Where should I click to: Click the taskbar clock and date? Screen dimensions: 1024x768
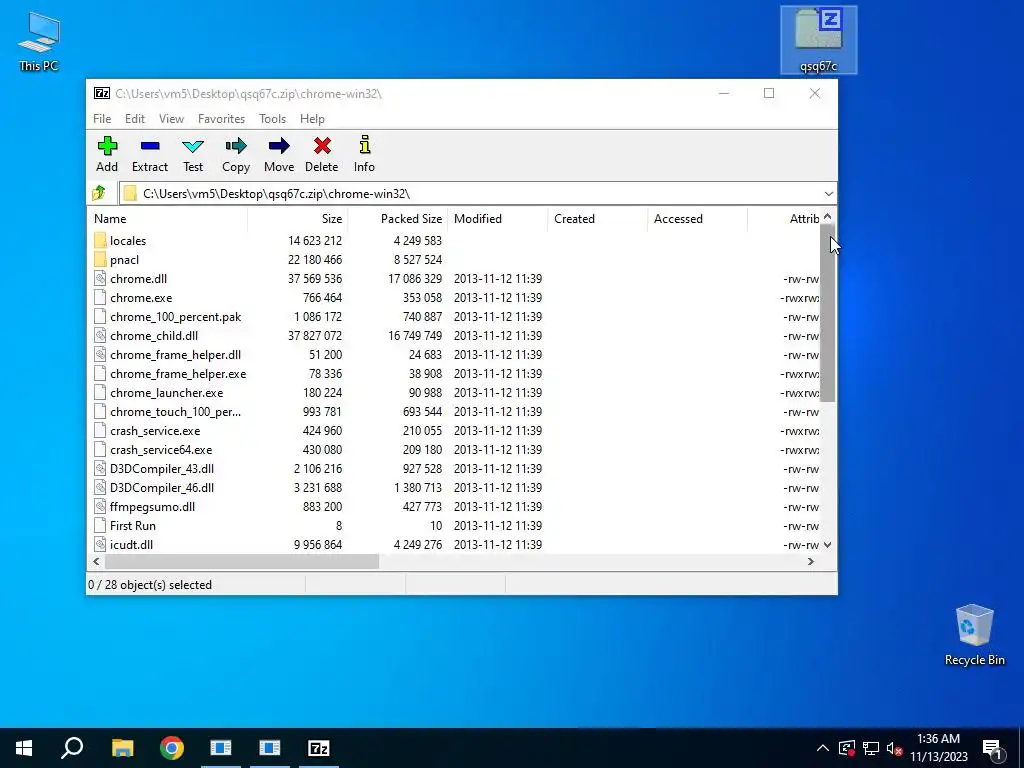tap(938, 748)
